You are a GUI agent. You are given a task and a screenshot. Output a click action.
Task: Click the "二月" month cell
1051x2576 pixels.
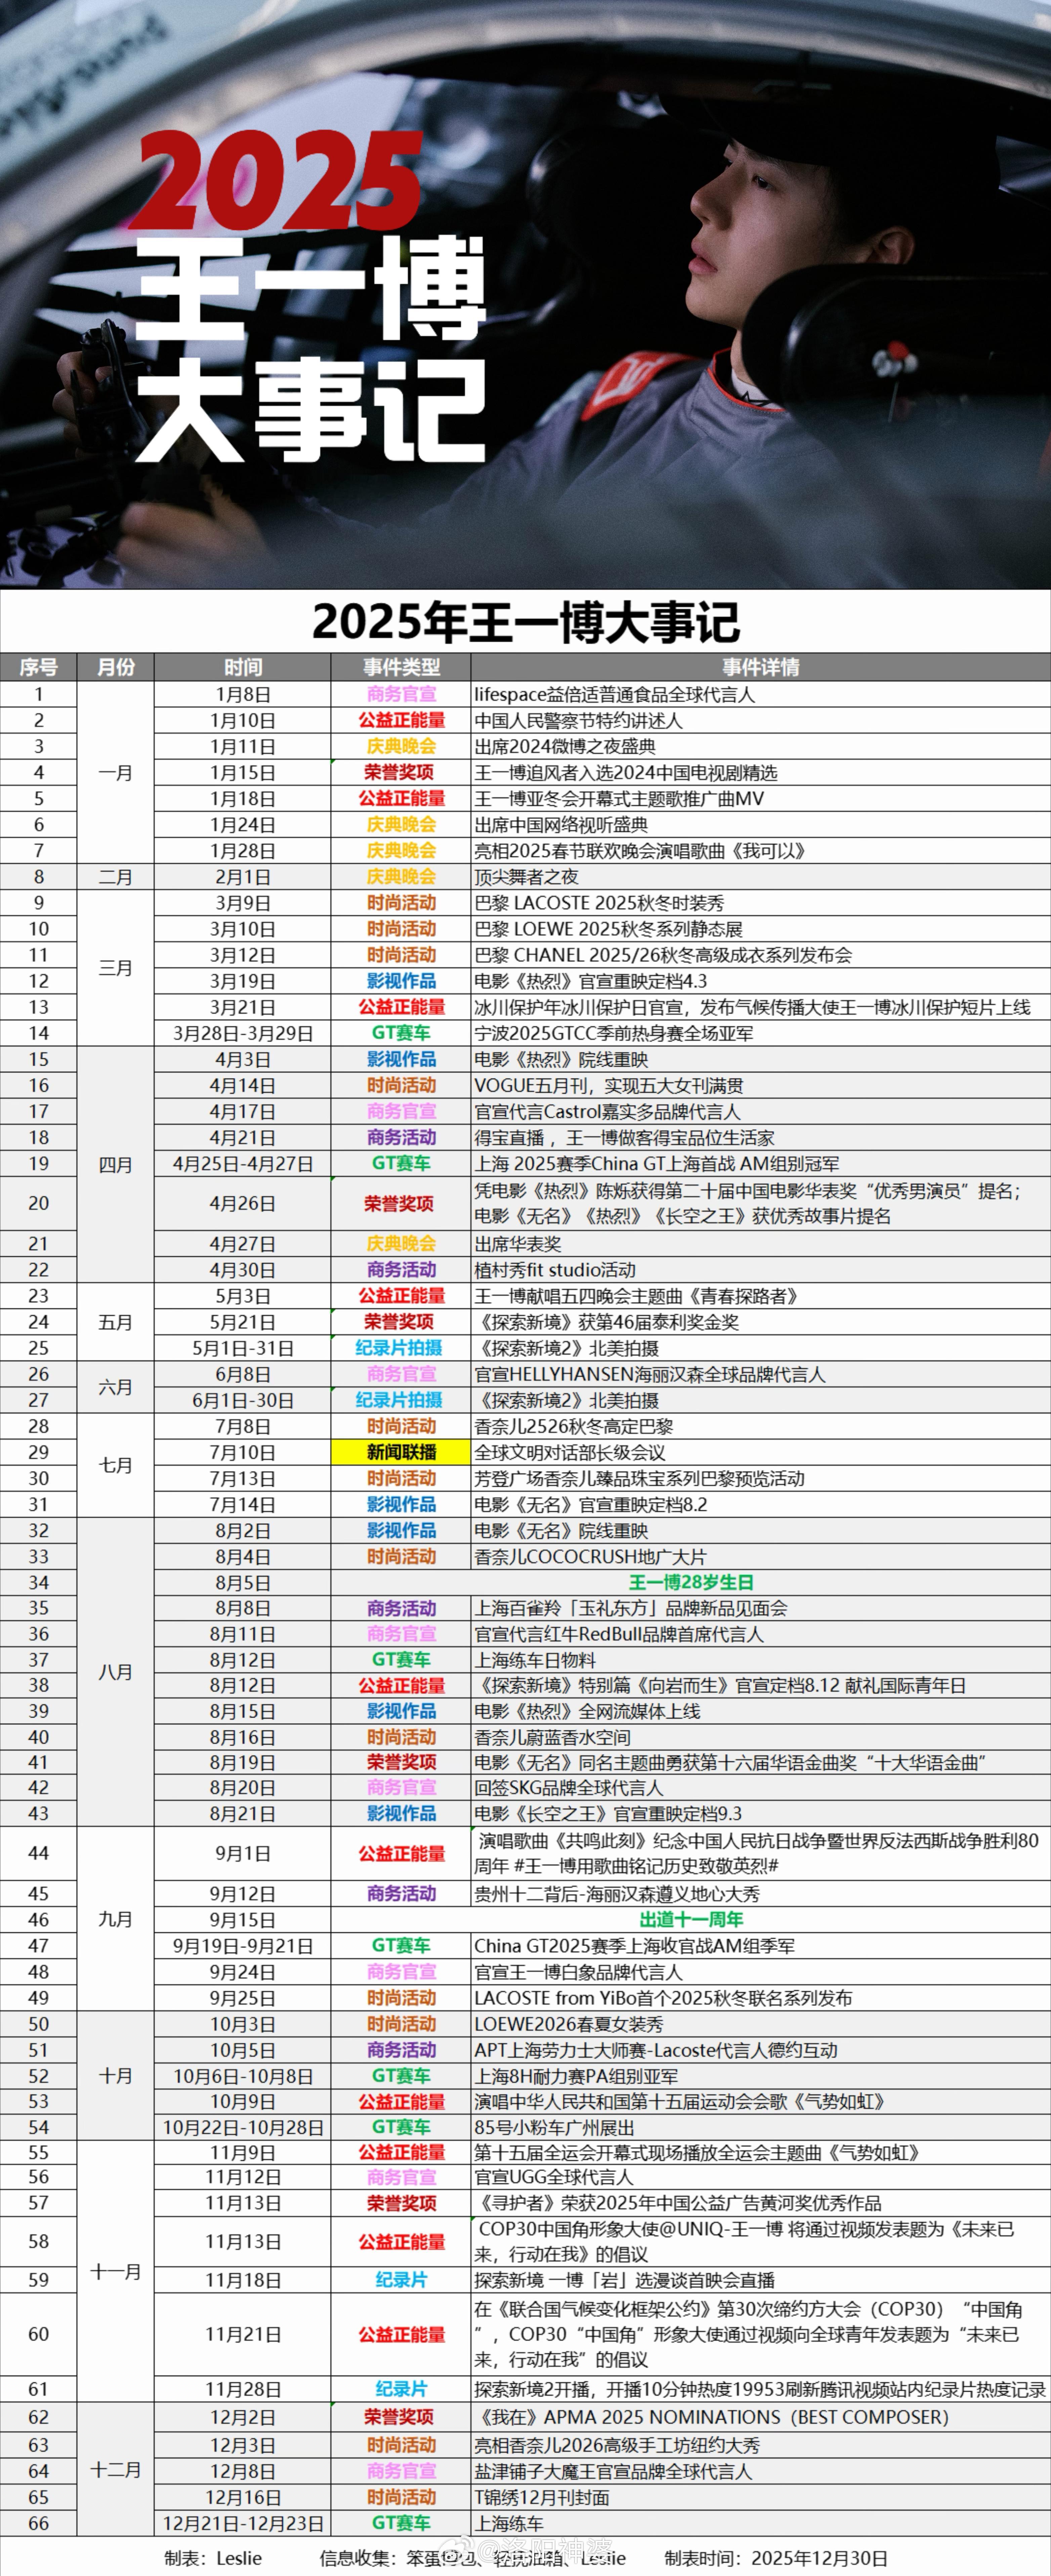116,877
